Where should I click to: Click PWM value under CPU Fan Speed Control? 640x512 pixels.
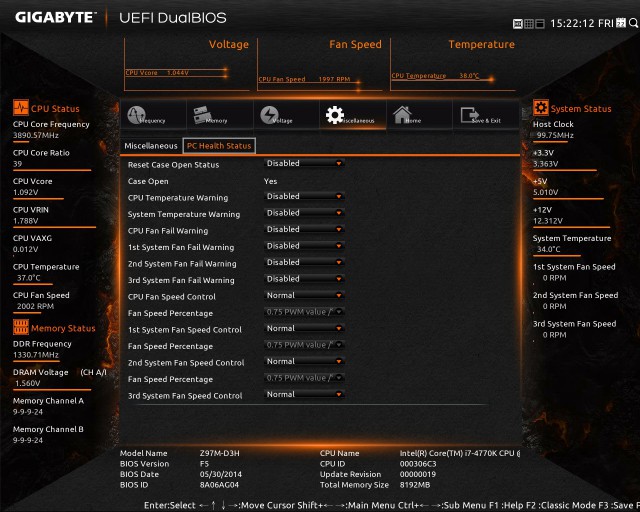click(x=304, y=312)
